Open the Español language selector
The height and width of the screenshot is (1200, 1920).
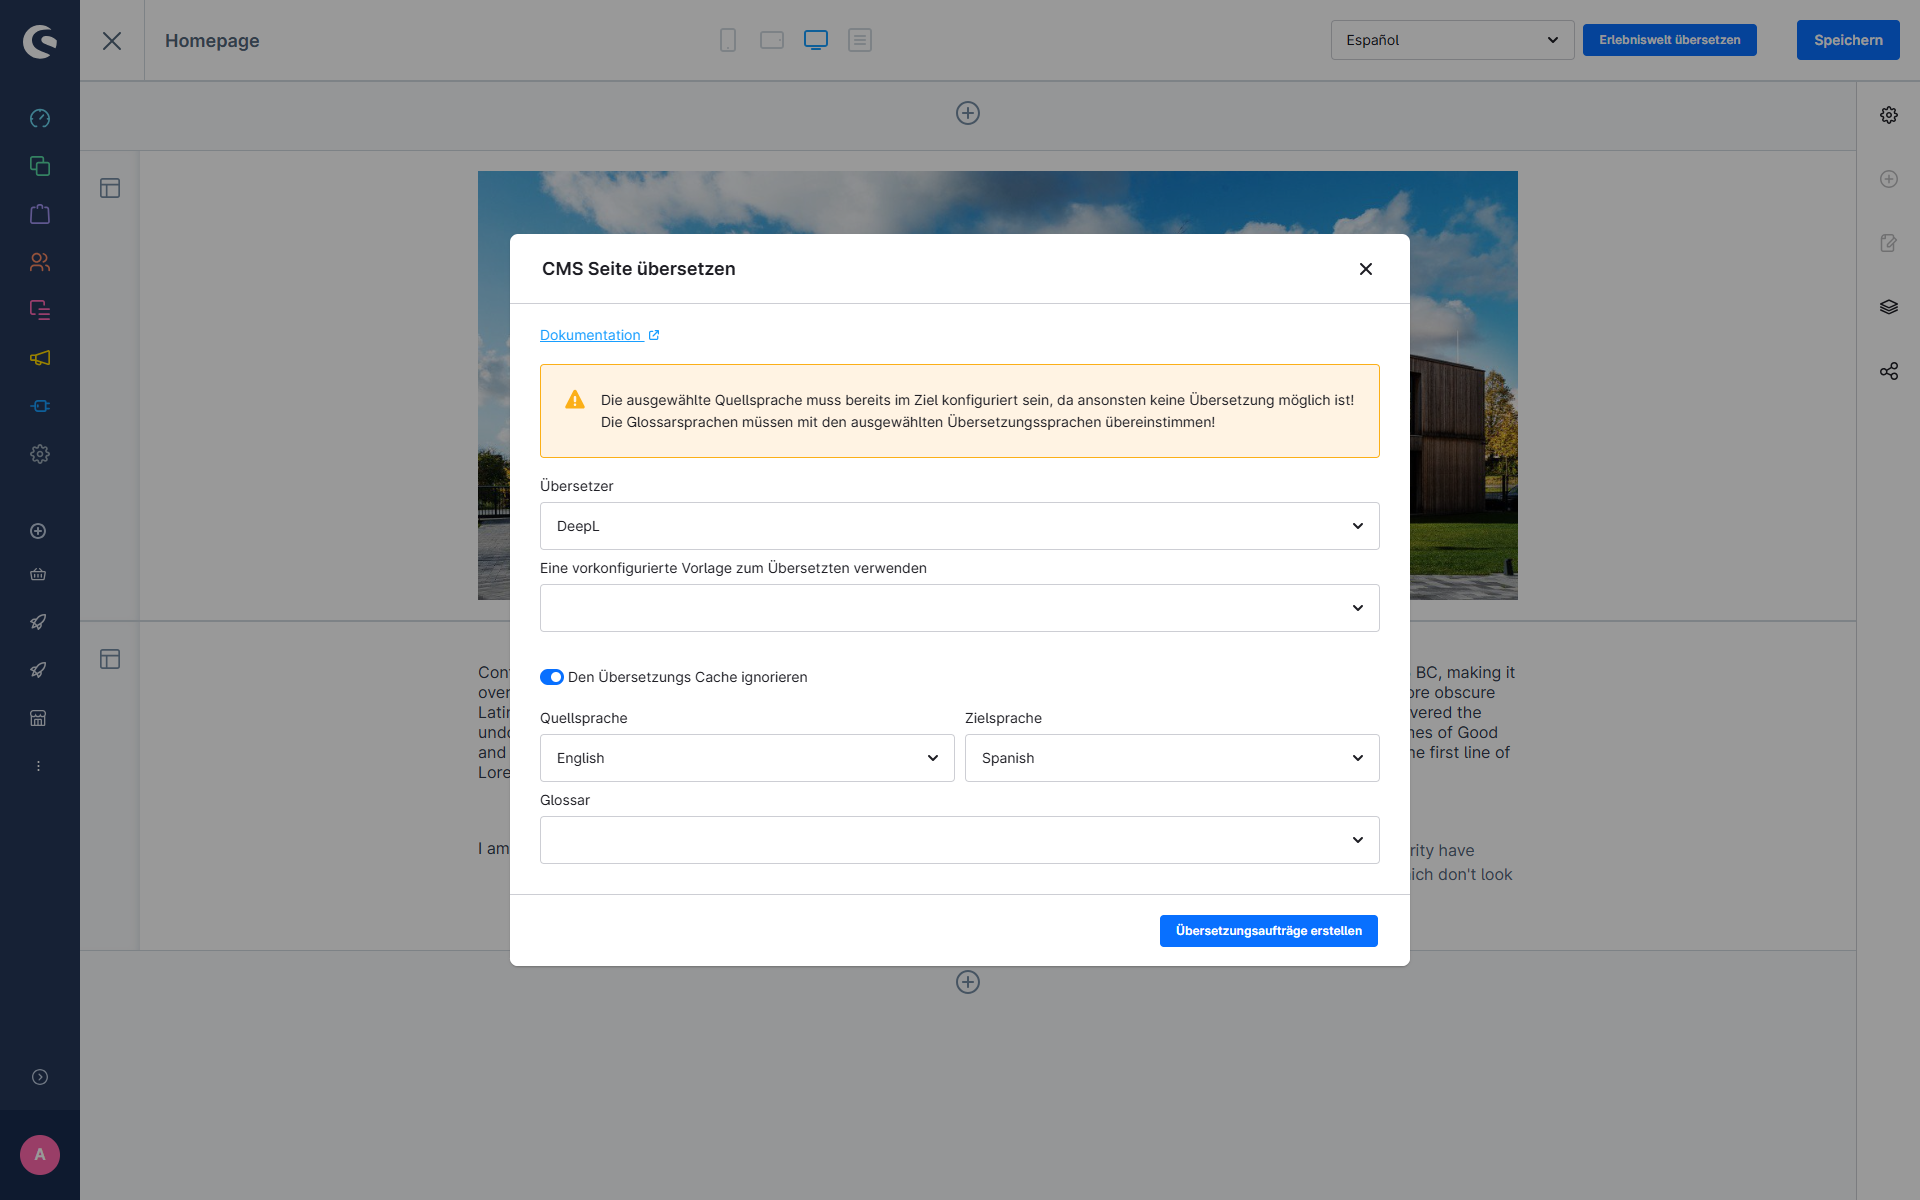tap(1451, 40)
